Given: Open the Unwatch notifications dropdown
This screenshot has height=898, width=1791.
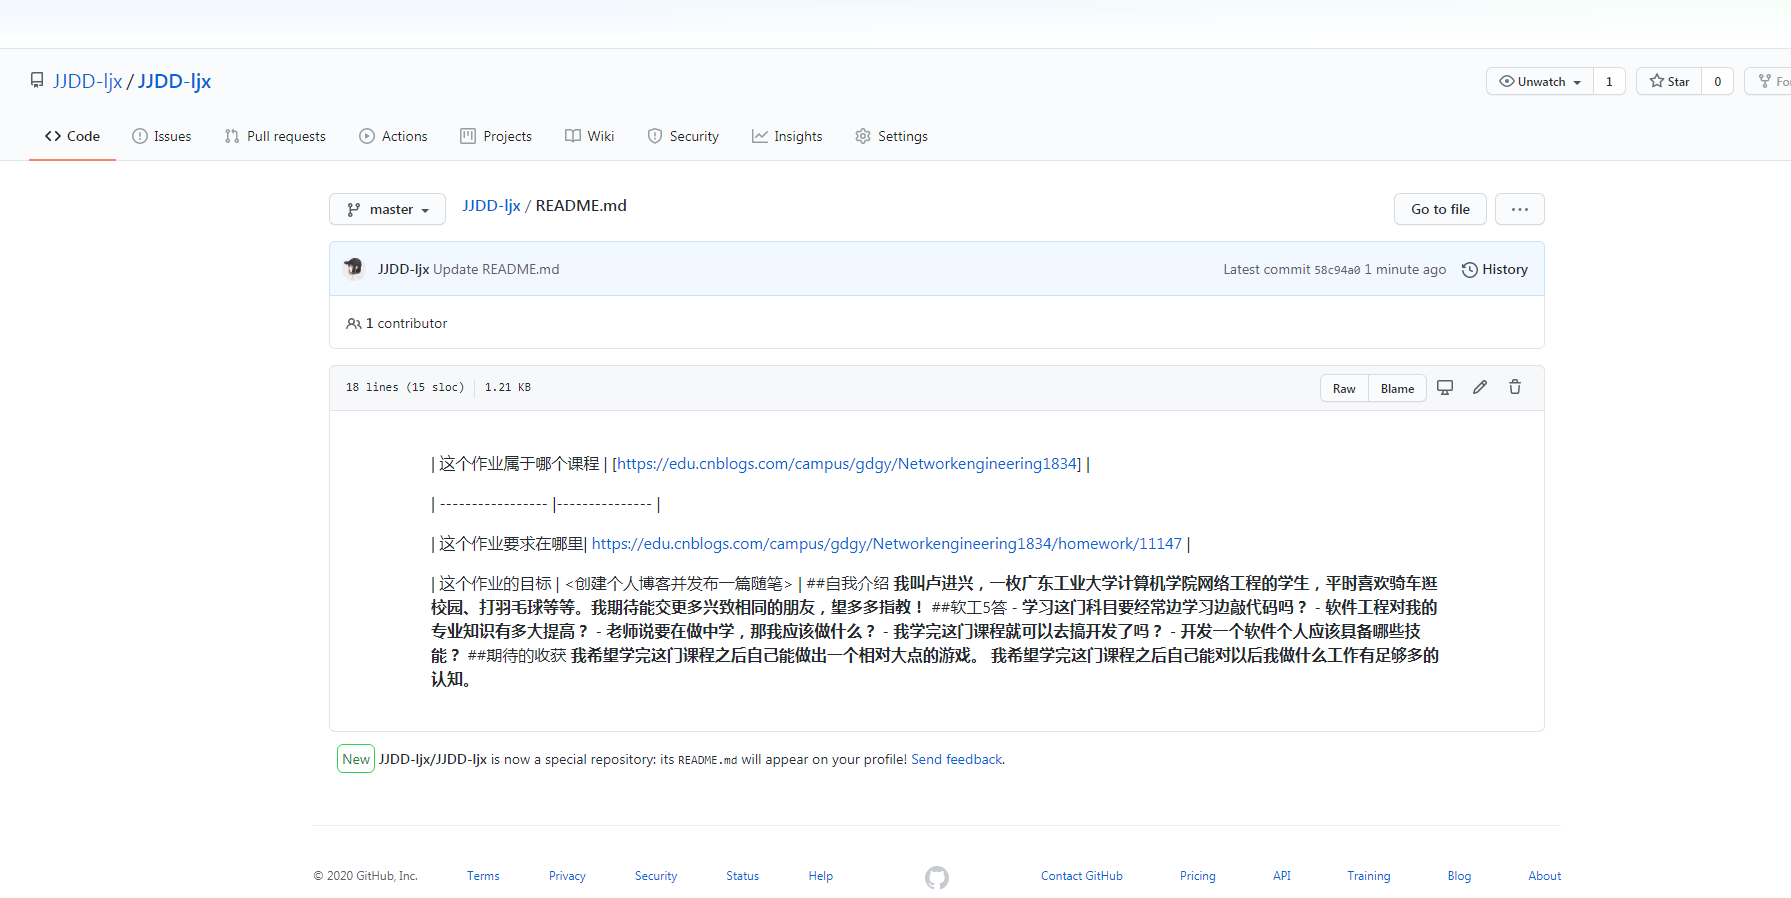Looking at the screenshot, I should point(1540,81).
